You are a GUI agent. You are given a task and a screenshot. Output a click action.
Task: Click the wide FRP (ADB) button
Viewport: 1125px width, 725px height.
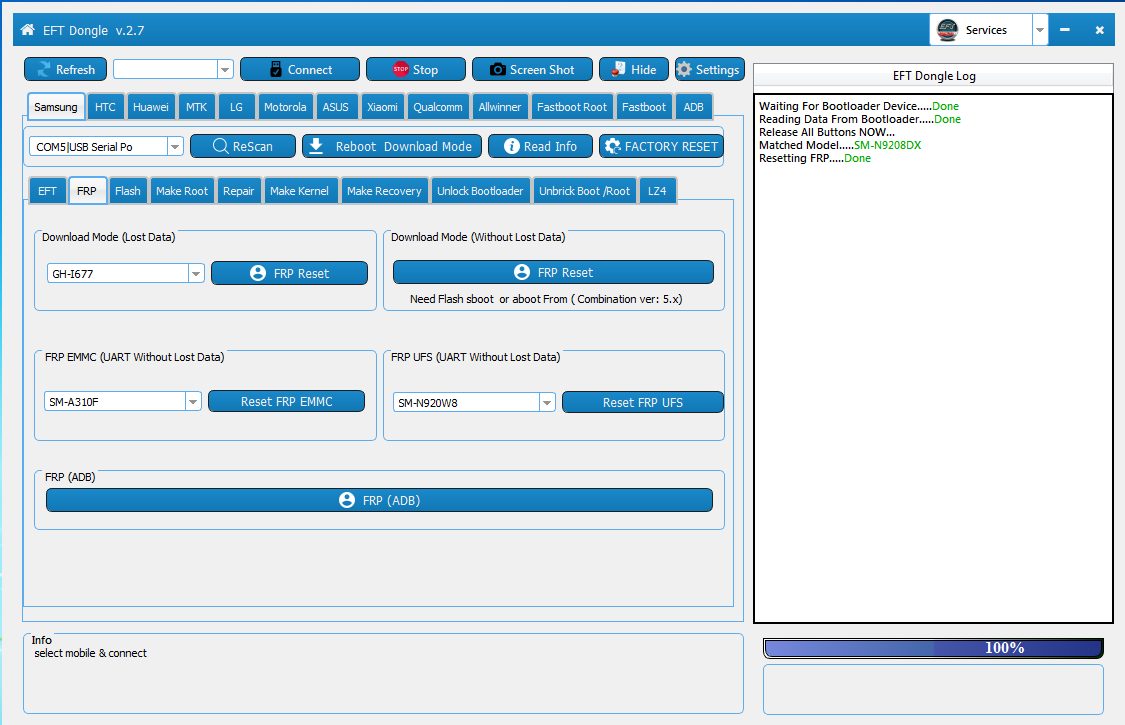(x=379, y=500)
